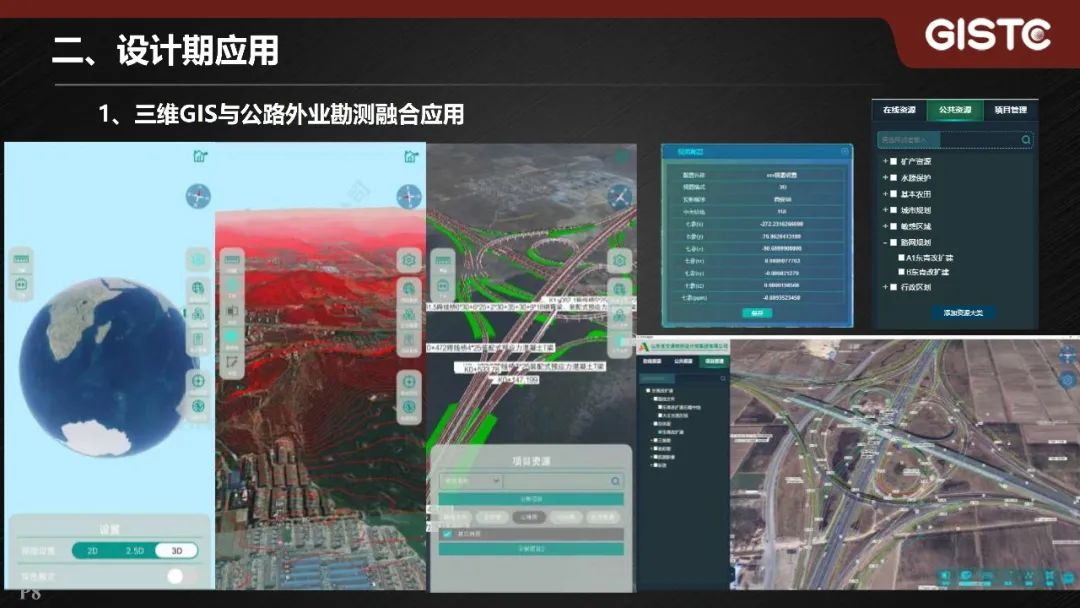The height and width of the screenshot is (608, 1080).
Task: Select the polygon draw tool in red terrain panel
Action: (x=232, y=361)
